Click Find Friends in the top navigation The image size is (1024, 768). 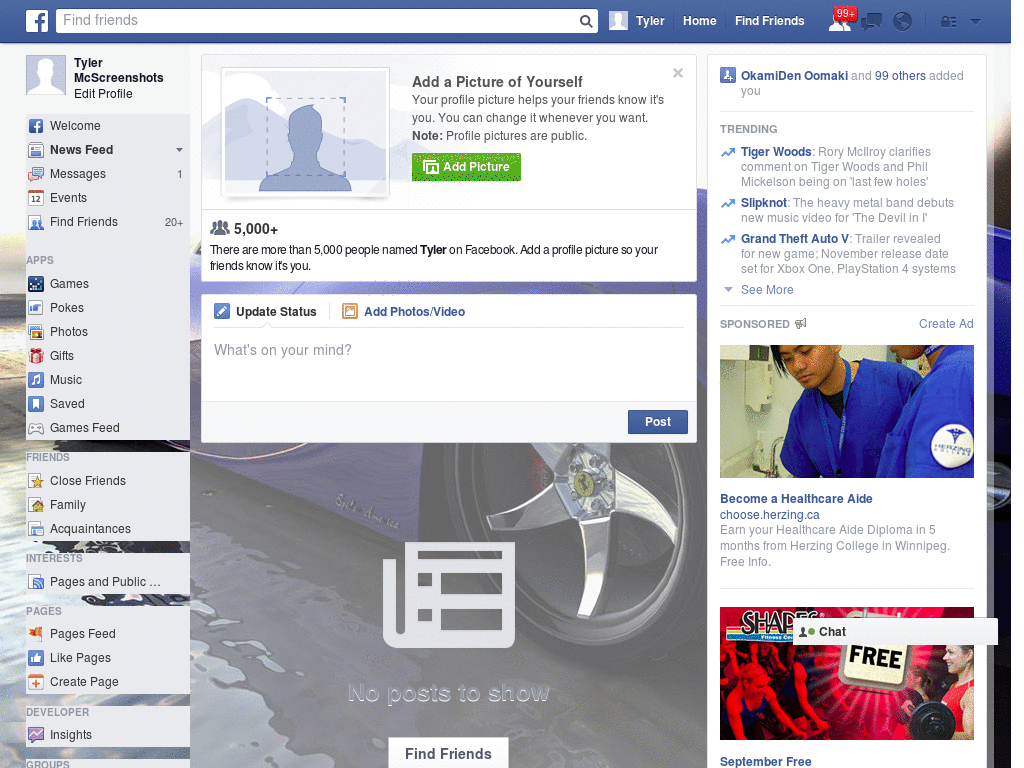(769, 21)
